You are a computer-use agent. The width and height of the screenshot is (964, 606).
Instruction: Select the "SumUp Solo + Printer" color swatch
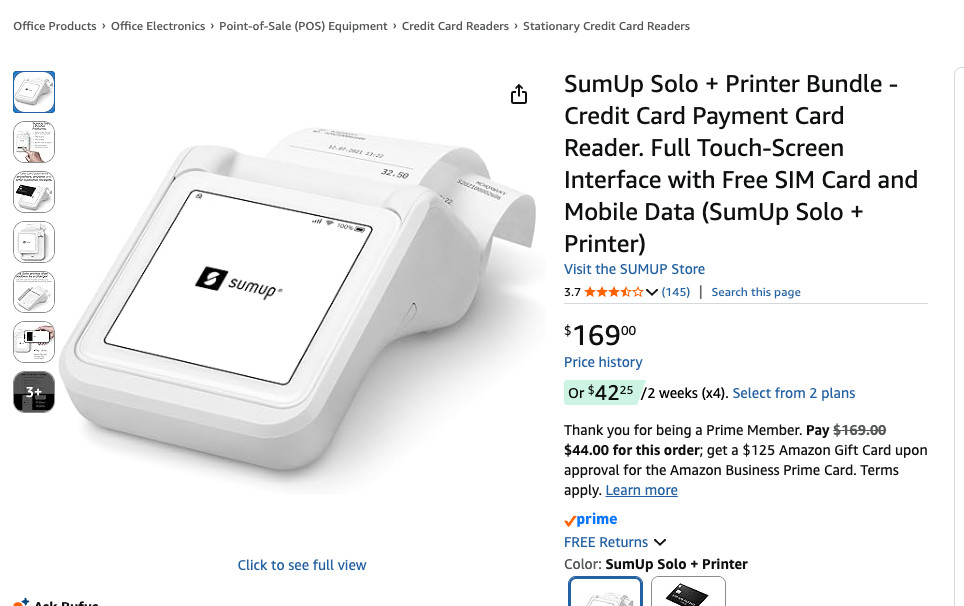tap(605, 595)
